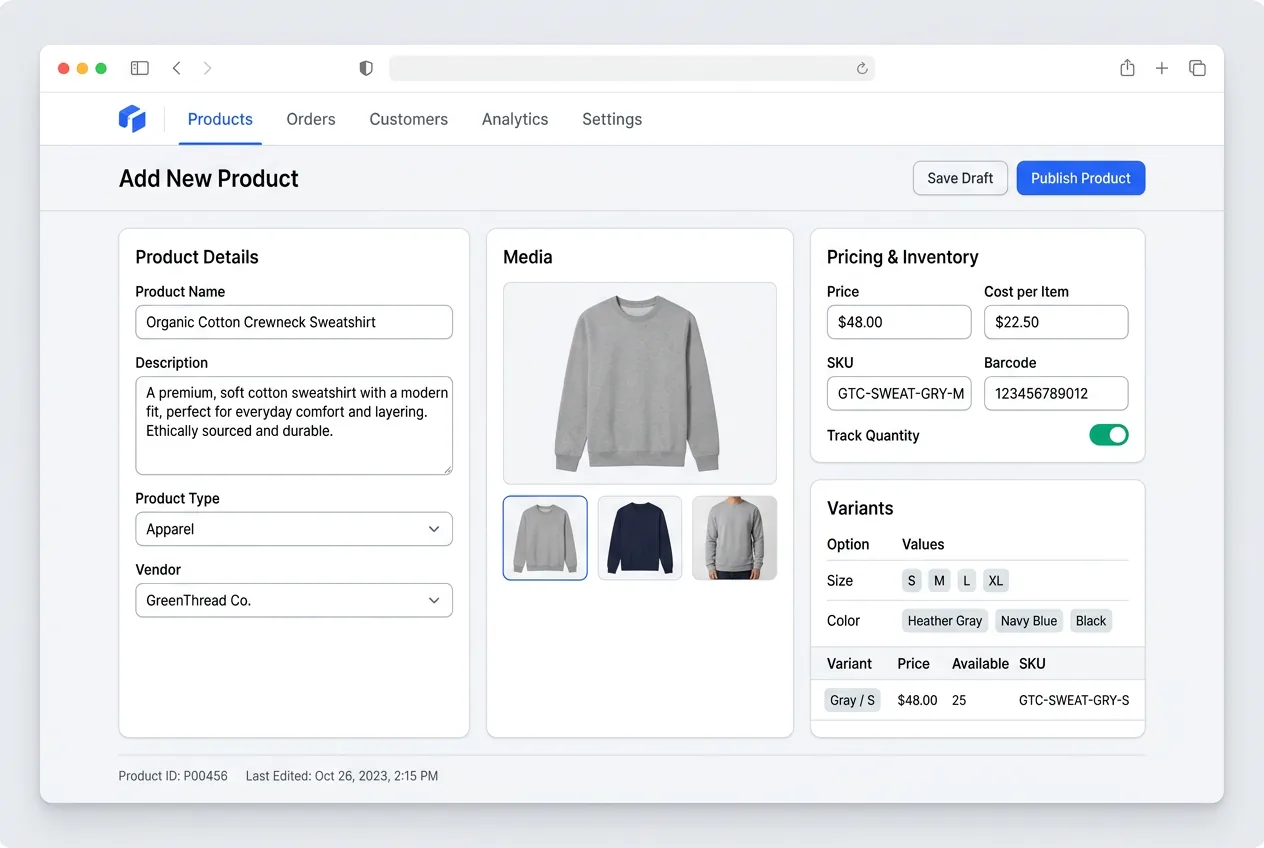
Task: Toggle the Track Quantity switch off
Action: click(x=1109, y=435)
